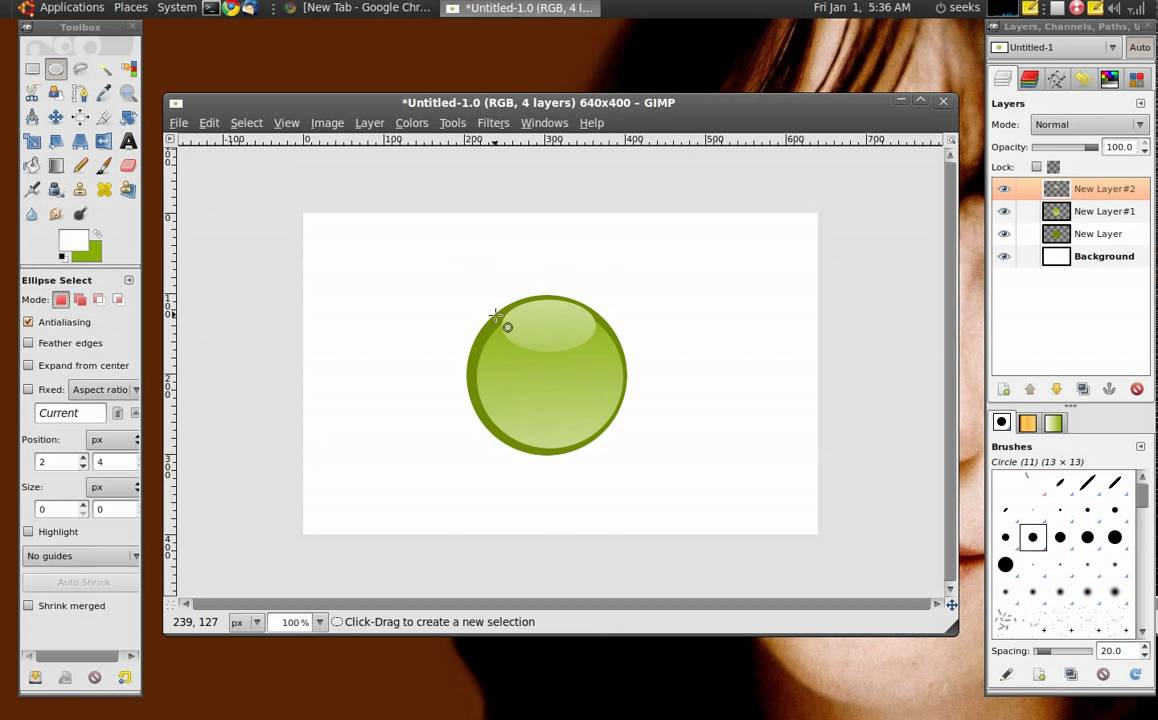
Task: Enable Expand from center checkbox
Action: [28, 365]
